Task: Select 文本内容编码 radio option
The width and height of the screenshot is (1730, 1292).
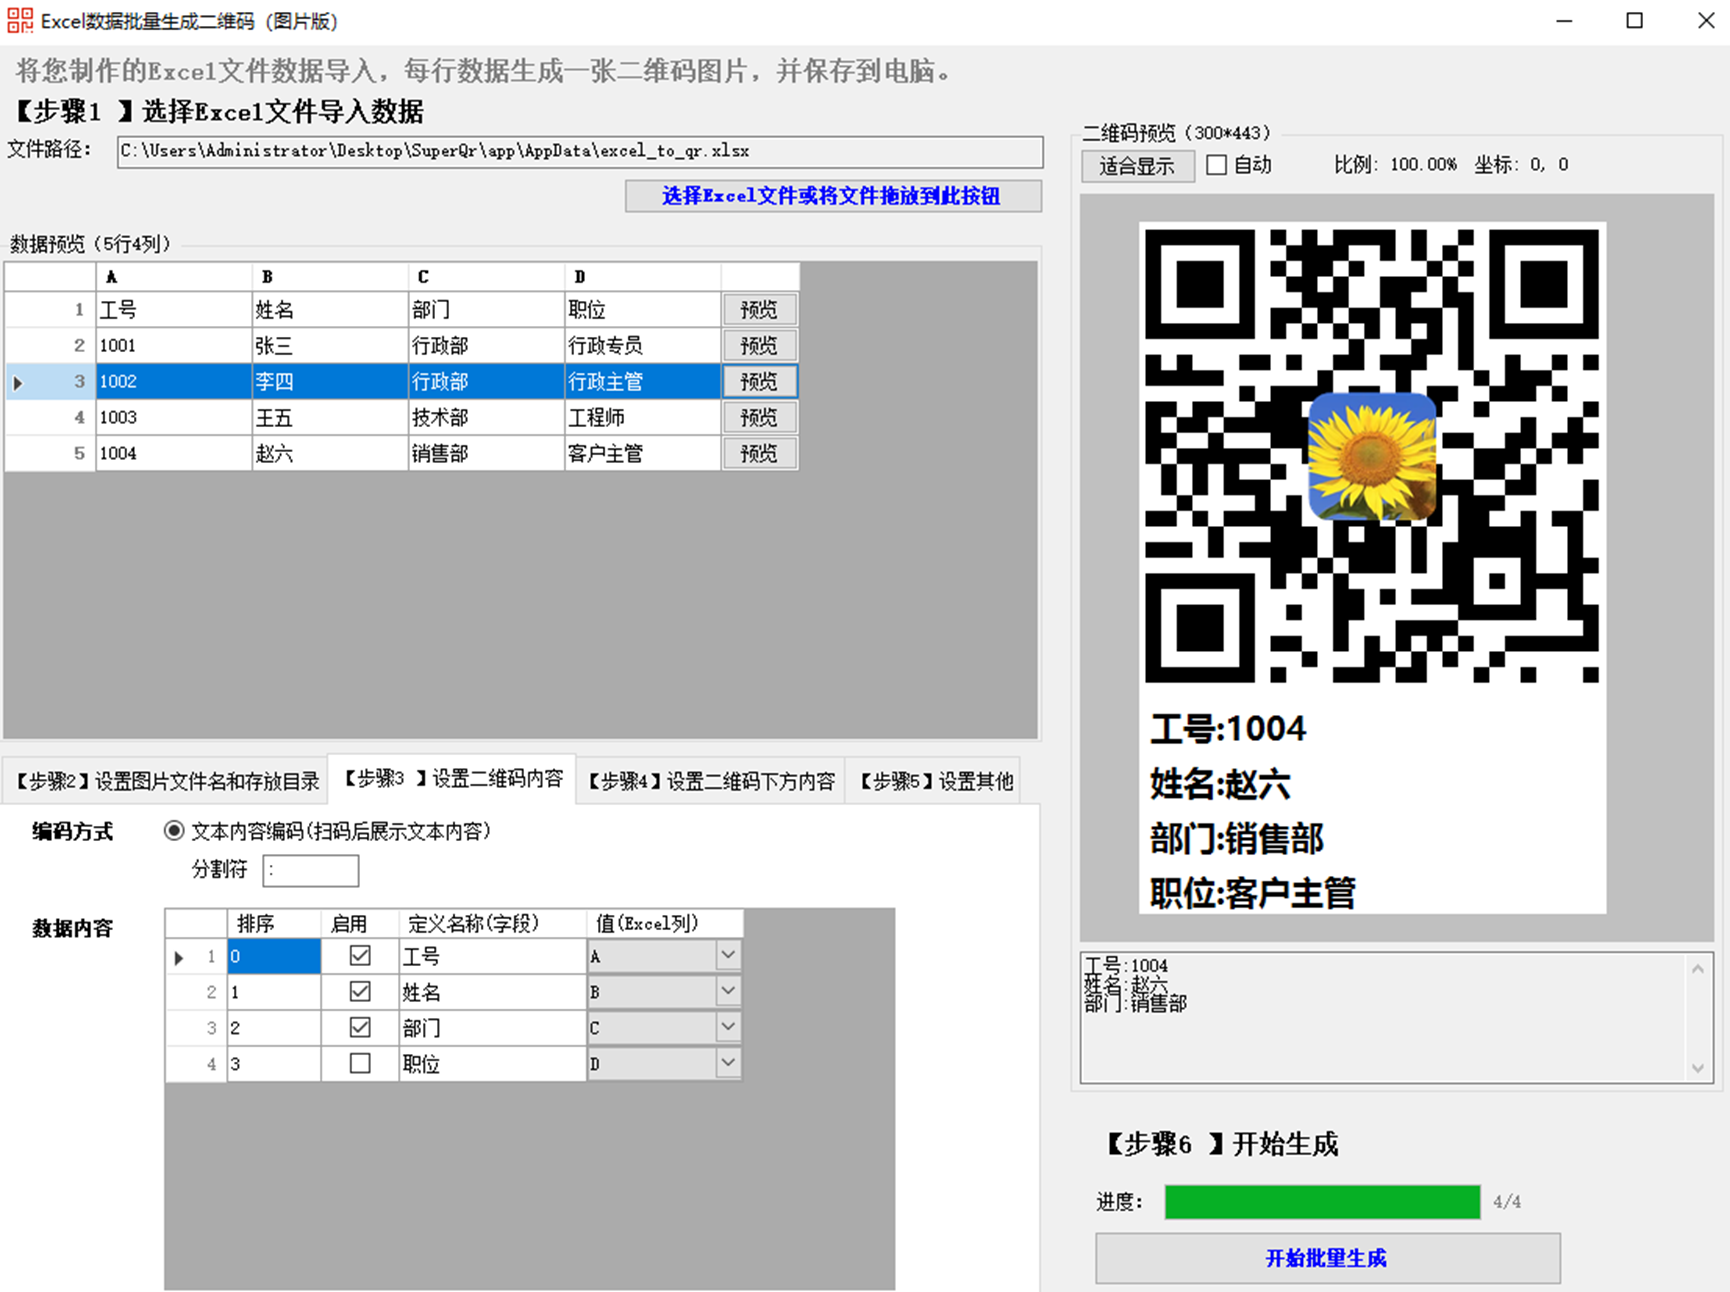Action: (x=174, y=831)
